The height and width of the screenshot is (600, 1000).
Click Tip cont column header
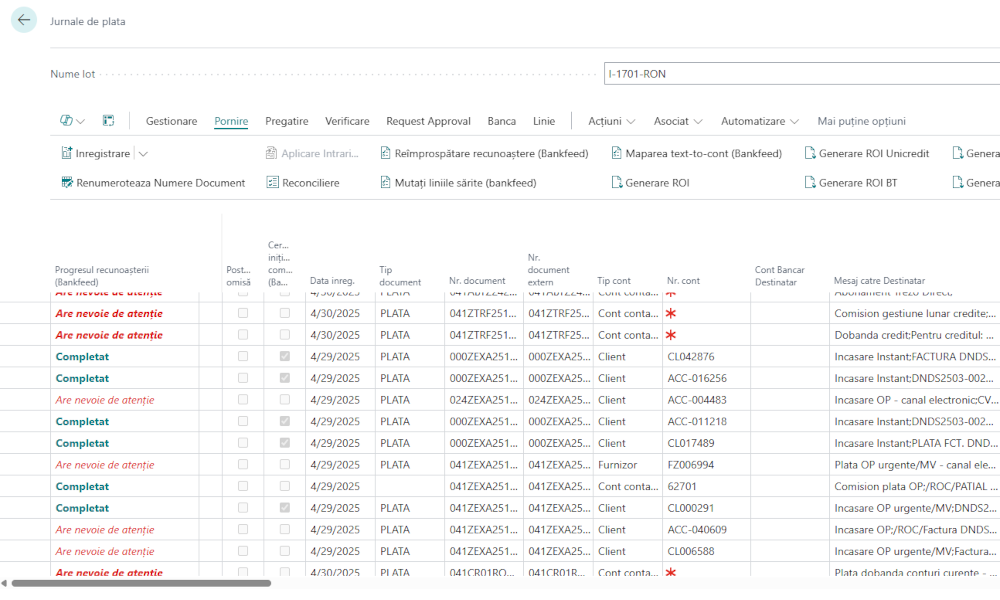[614, 281]
